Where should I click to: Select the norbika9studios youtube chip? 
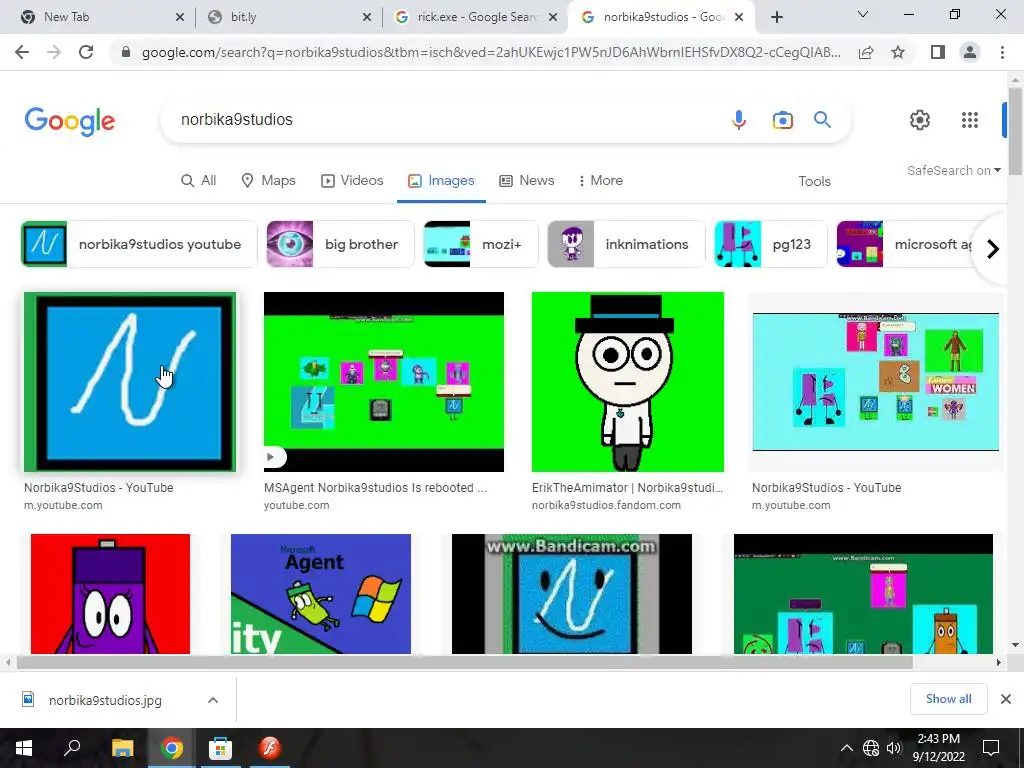(139, 244)
